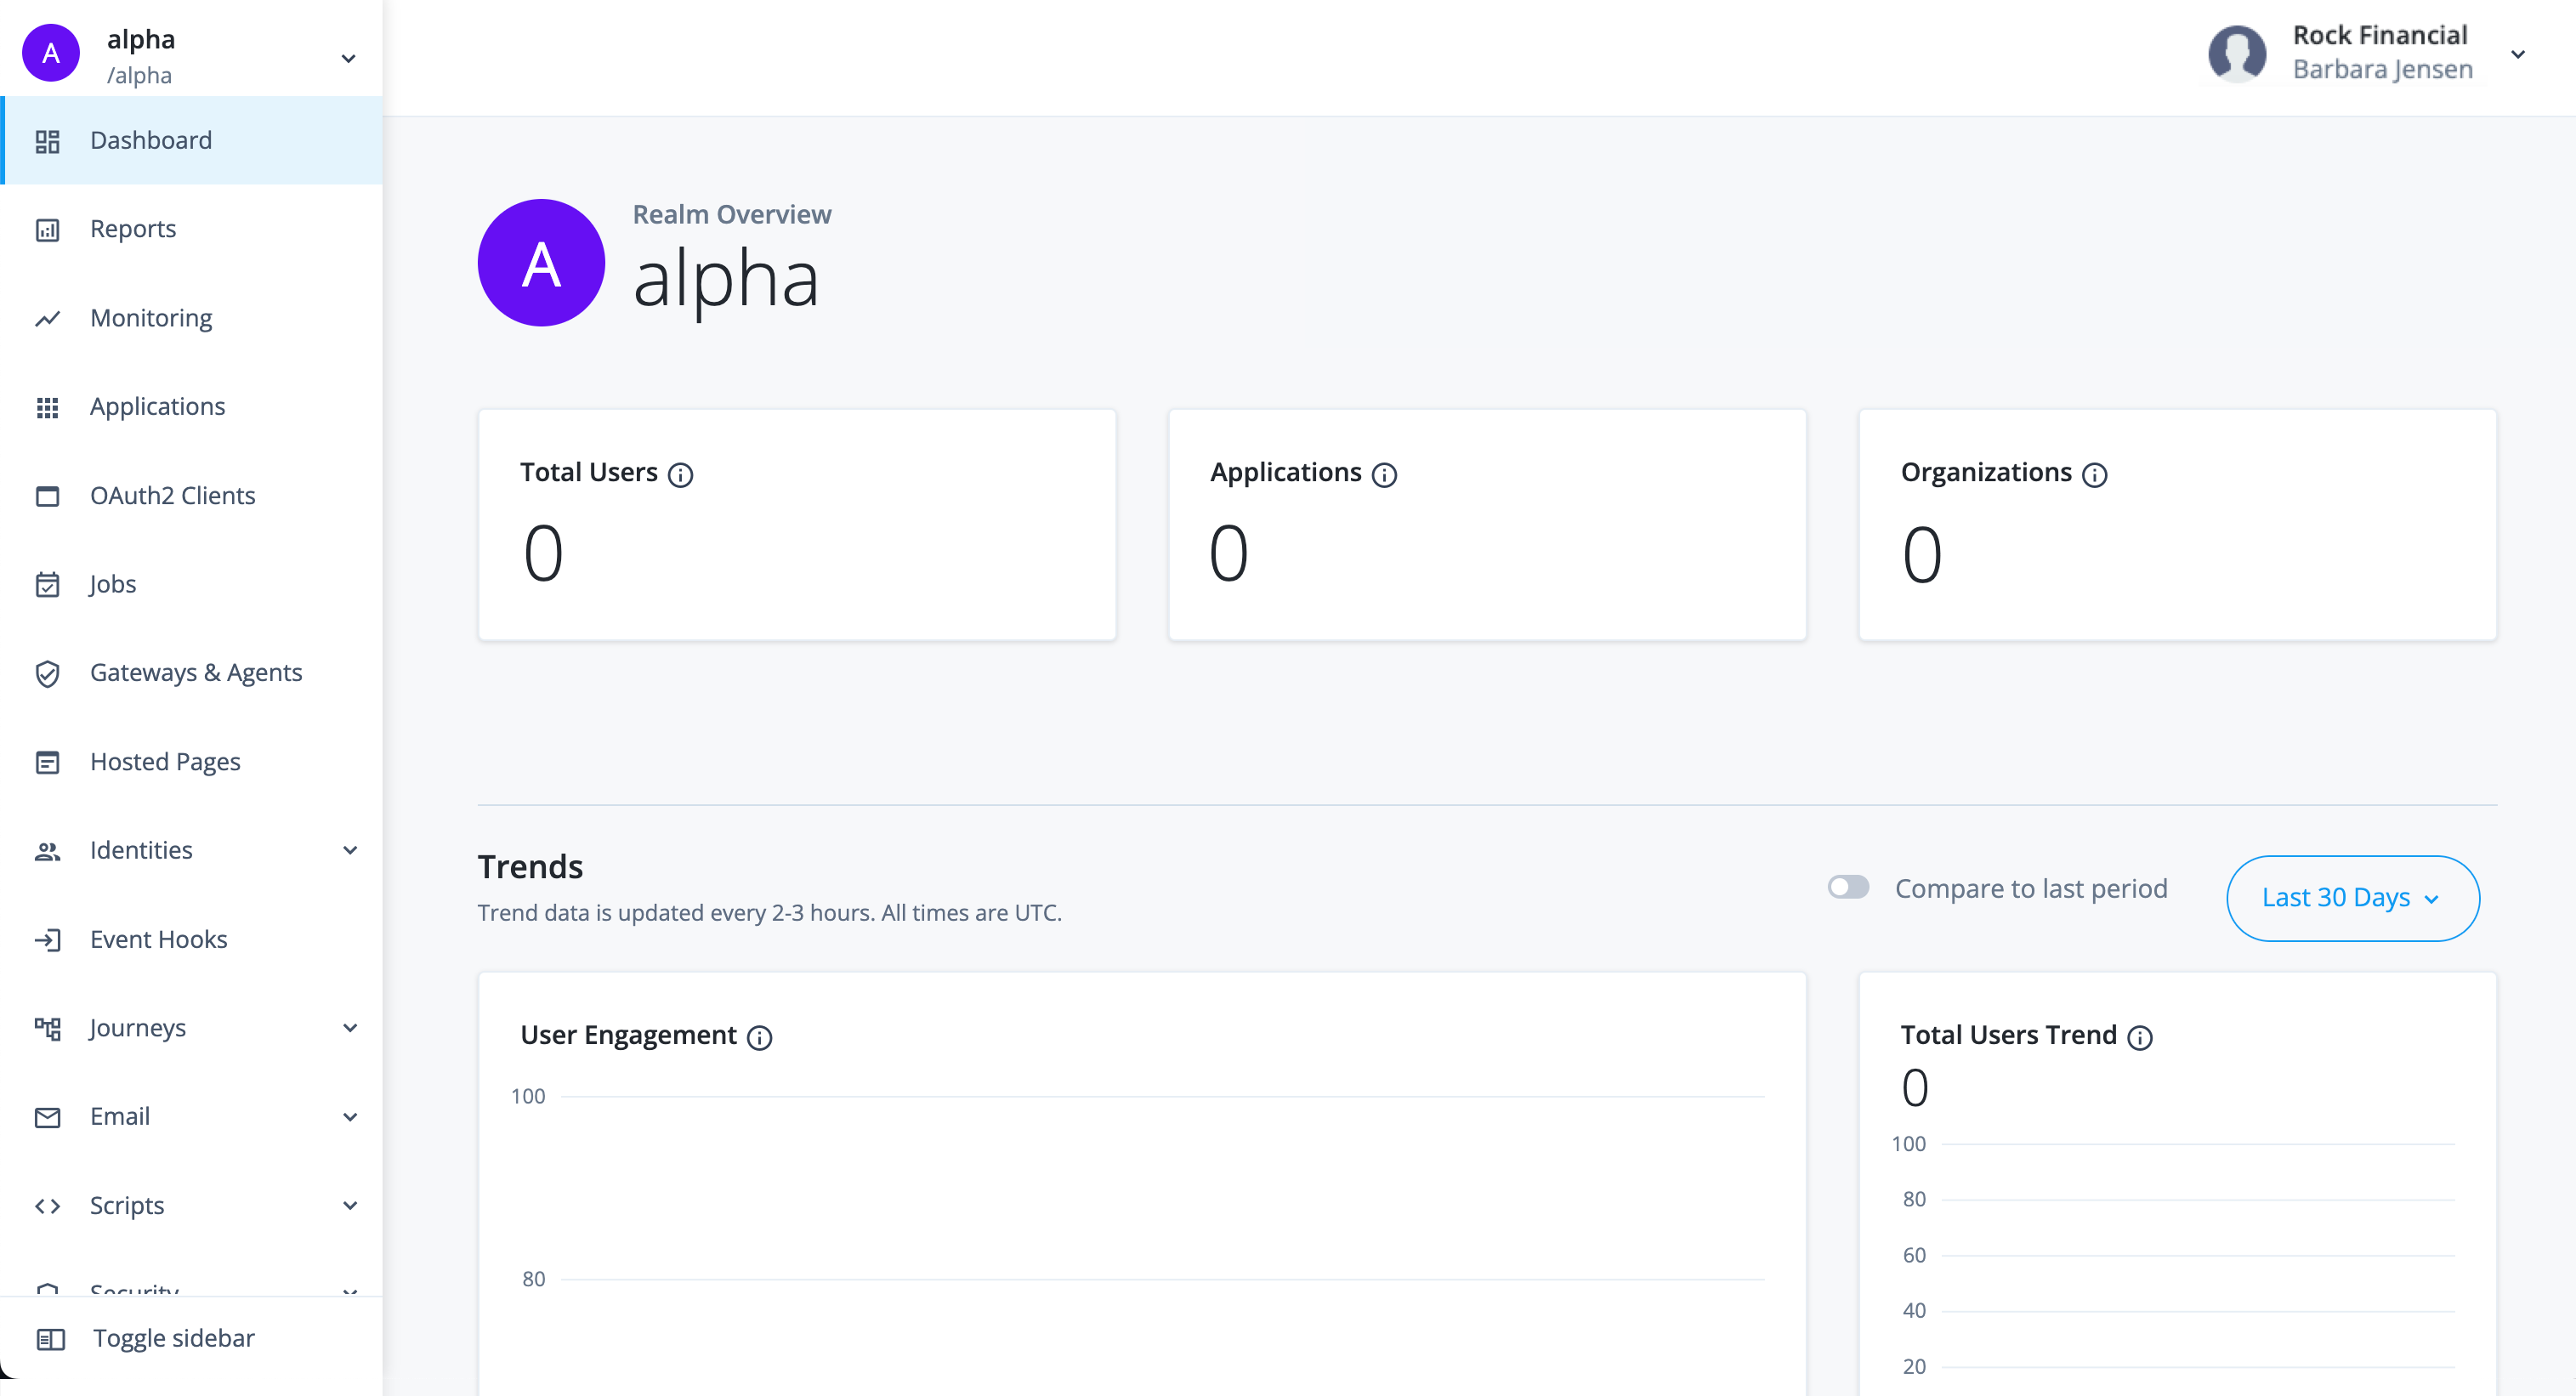Viewport: 2576px width, 1396px height.
Task: Click the User Engagement info icon
Action: (760, 1038)
